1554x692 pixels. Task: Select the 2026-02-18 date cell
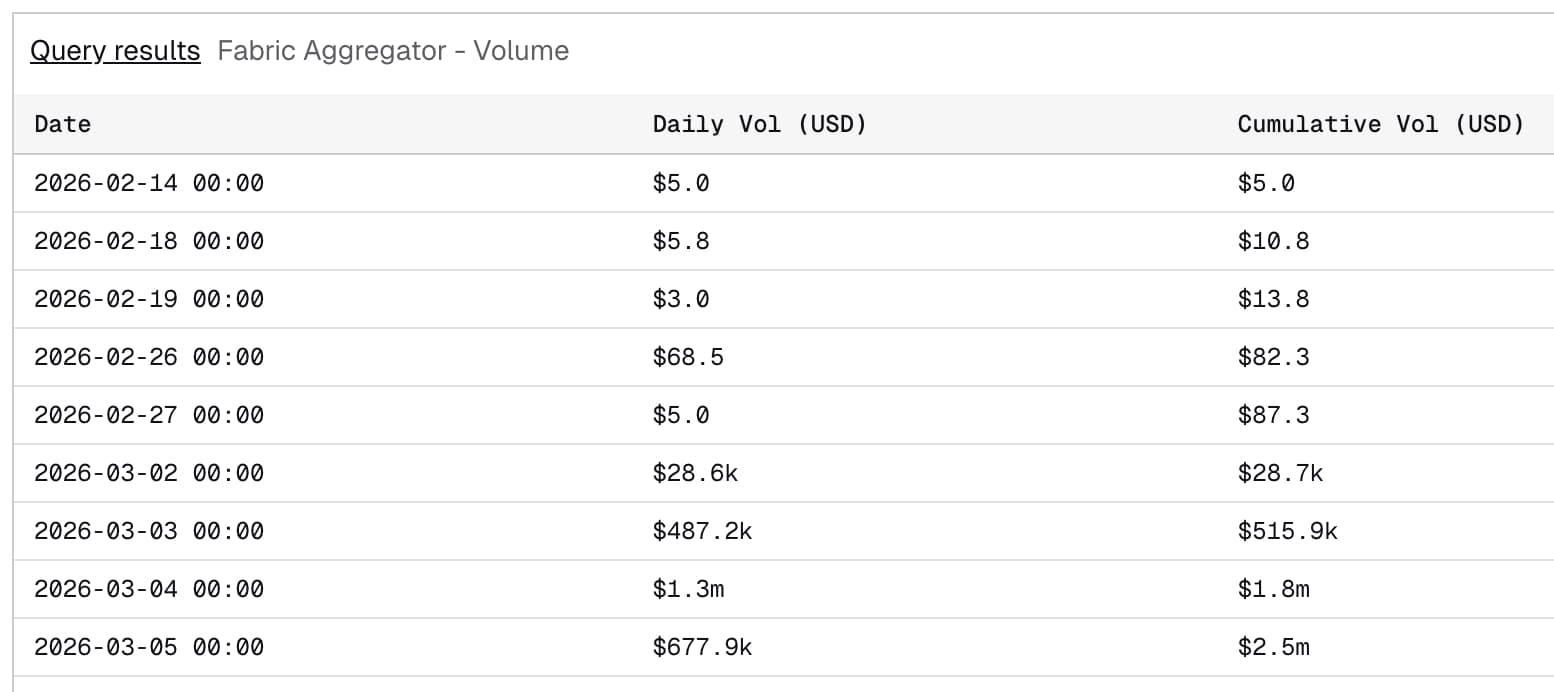coord(149,241)
